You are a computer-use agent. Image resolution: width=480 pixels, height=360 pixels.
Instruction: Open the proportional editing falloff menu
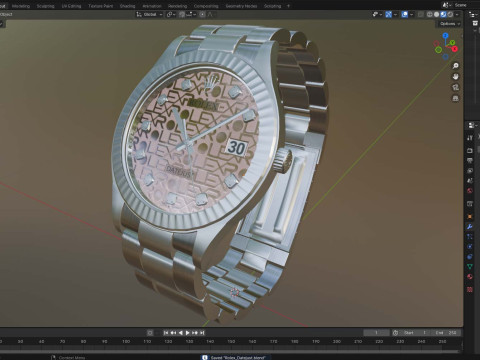(210, 14)
